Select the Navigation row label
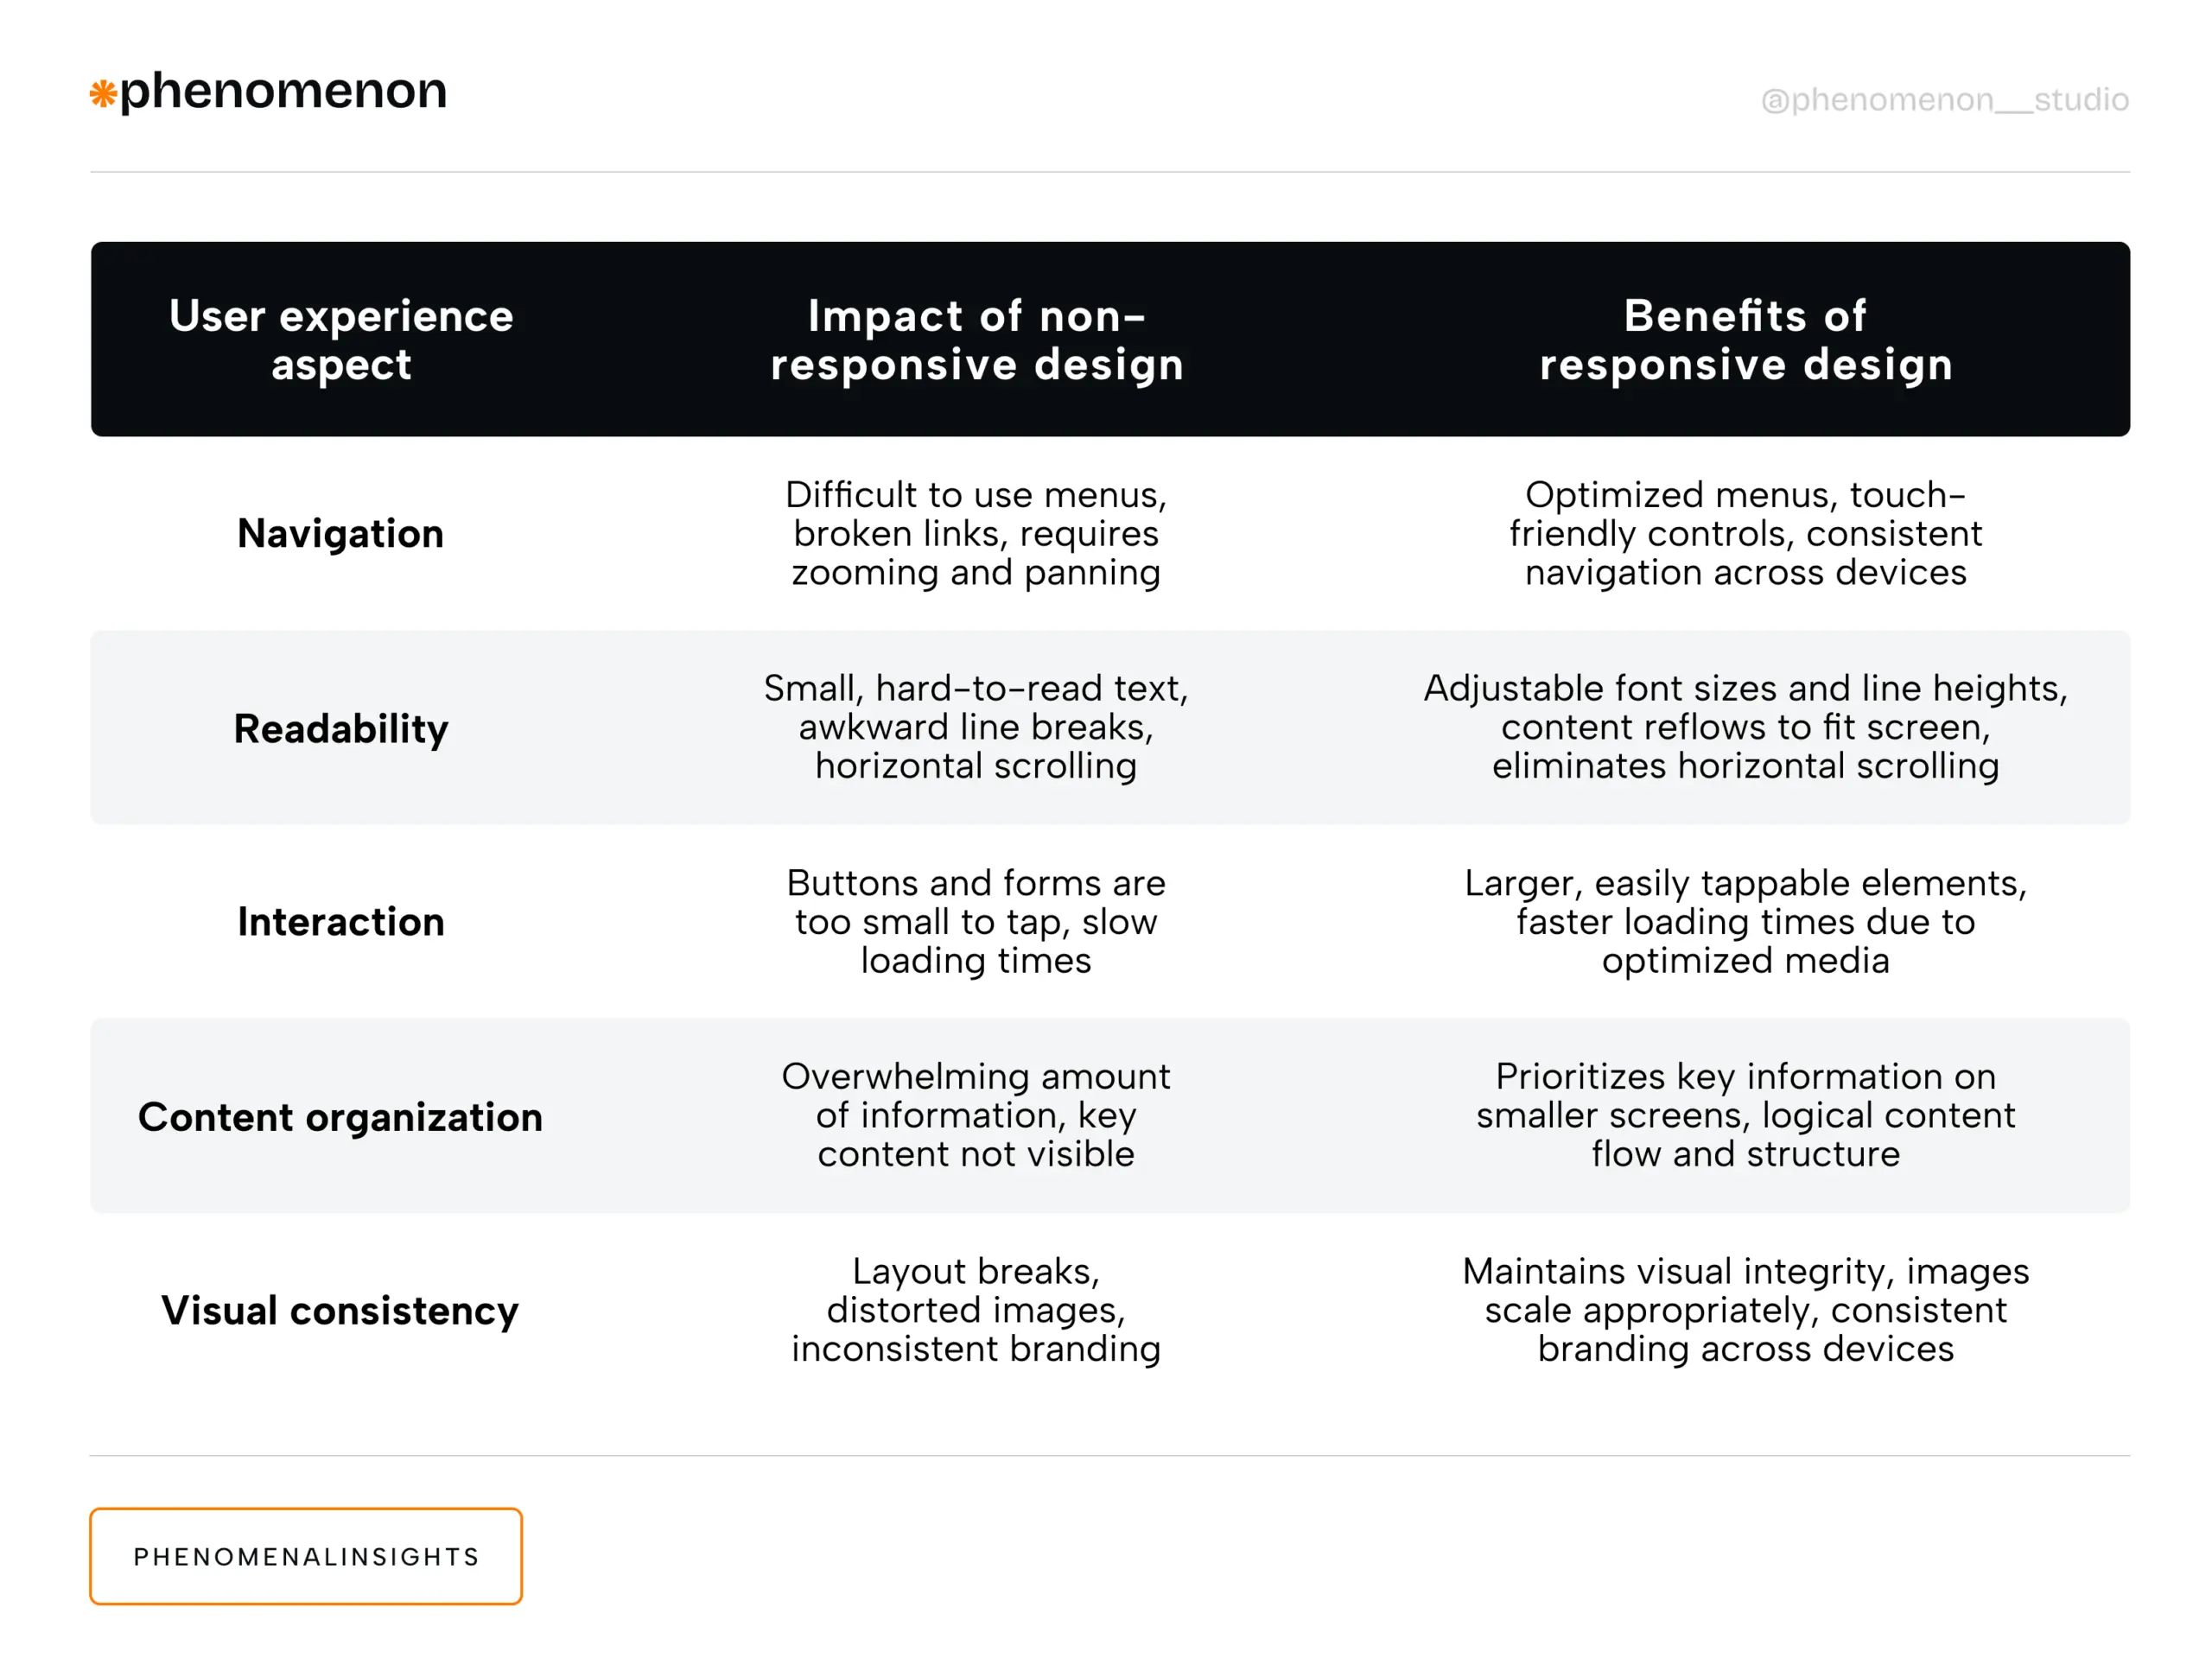2212x1658 pixels. tap(340, 534)
